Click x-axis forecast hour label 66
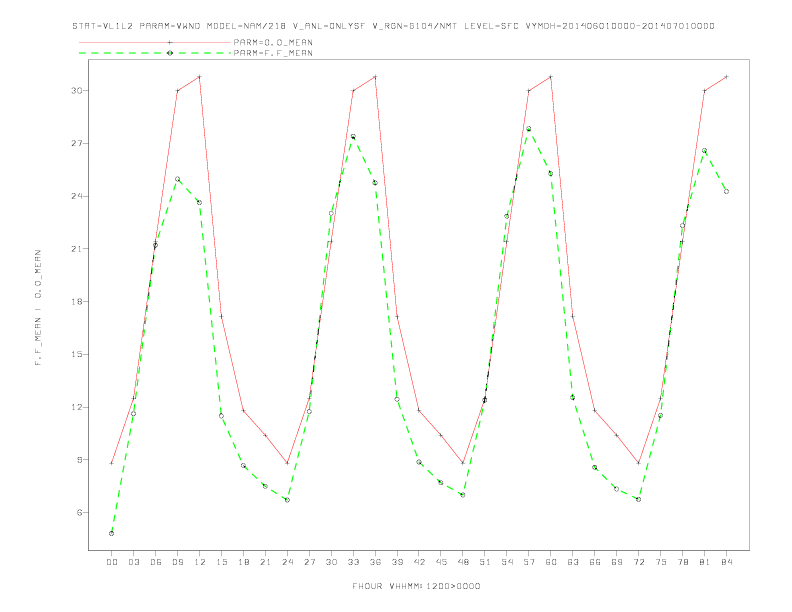The height and width of the screenshot is (612, 792). click(x=595, y=562)
